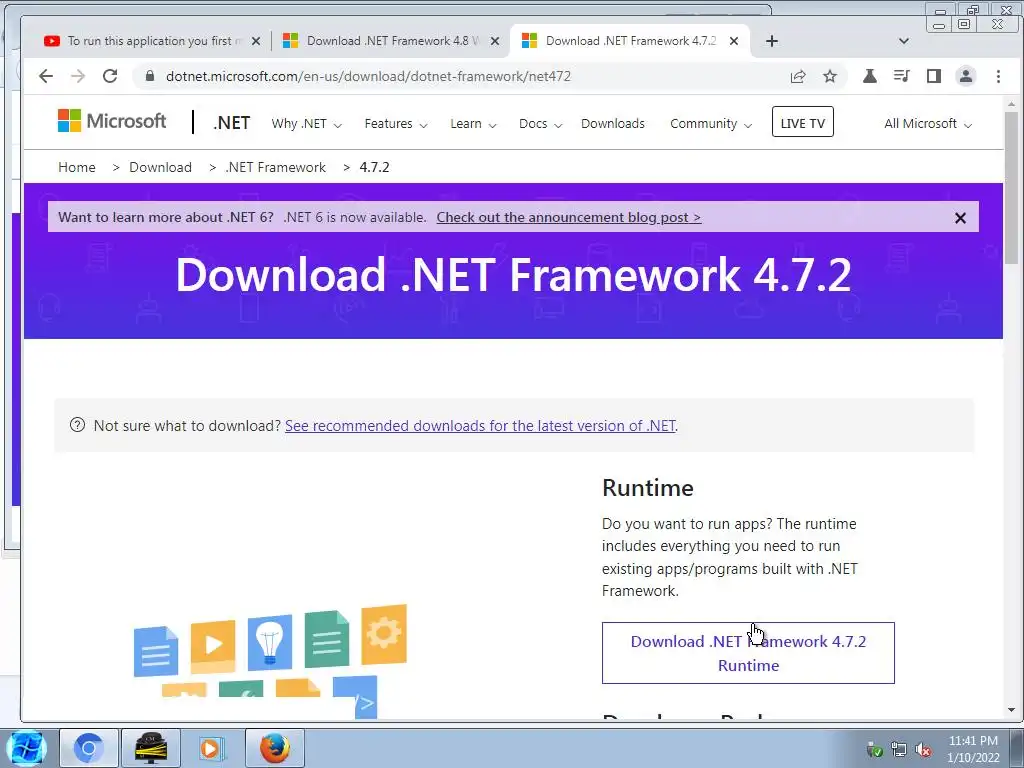The width and height of the screenshot is (1024, 768).
Task: Click Download in the breadcrumb
Action: 160,167
